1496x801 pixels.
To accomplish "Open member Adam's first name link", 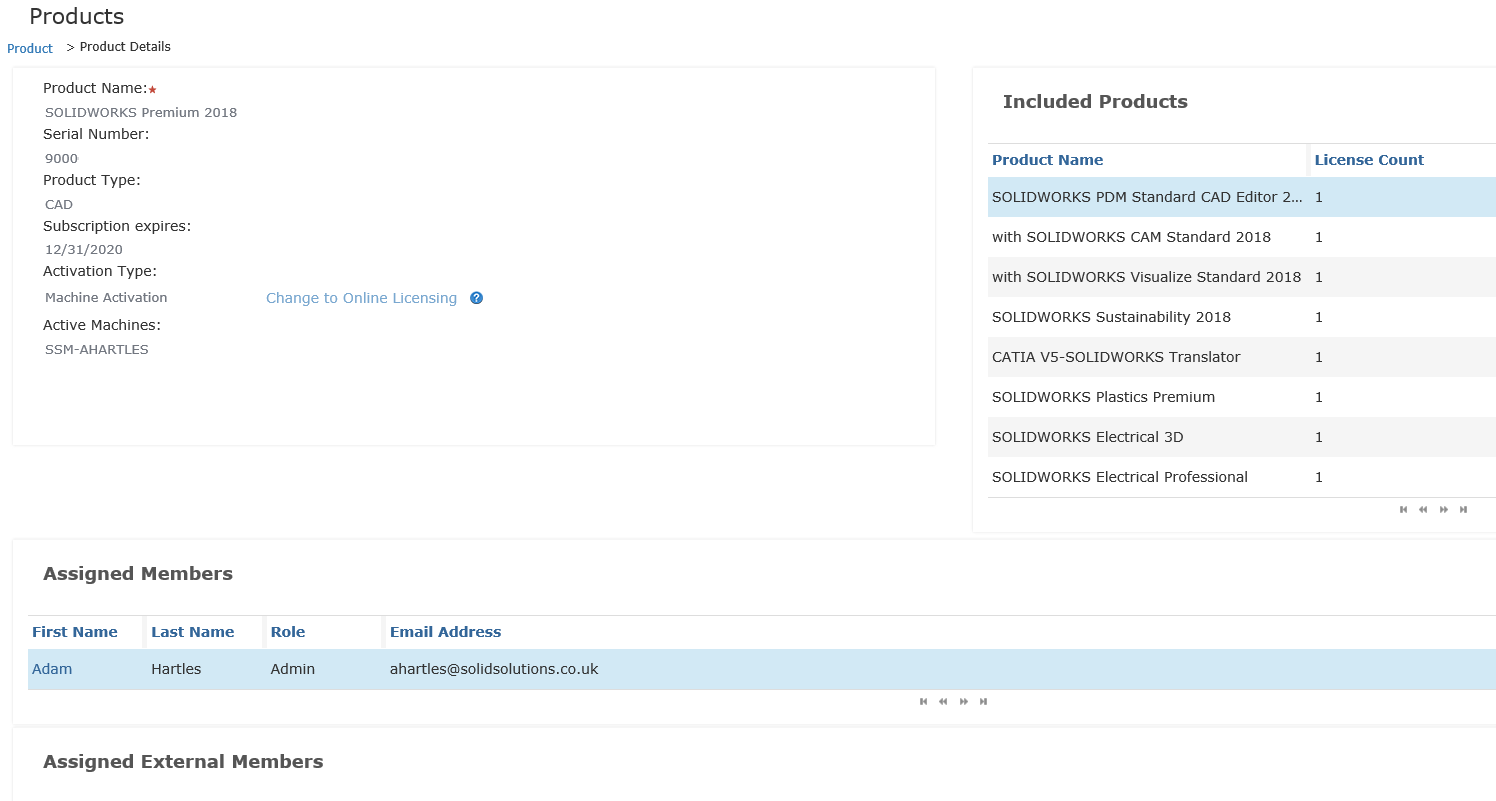I will (x=52, y=669).
